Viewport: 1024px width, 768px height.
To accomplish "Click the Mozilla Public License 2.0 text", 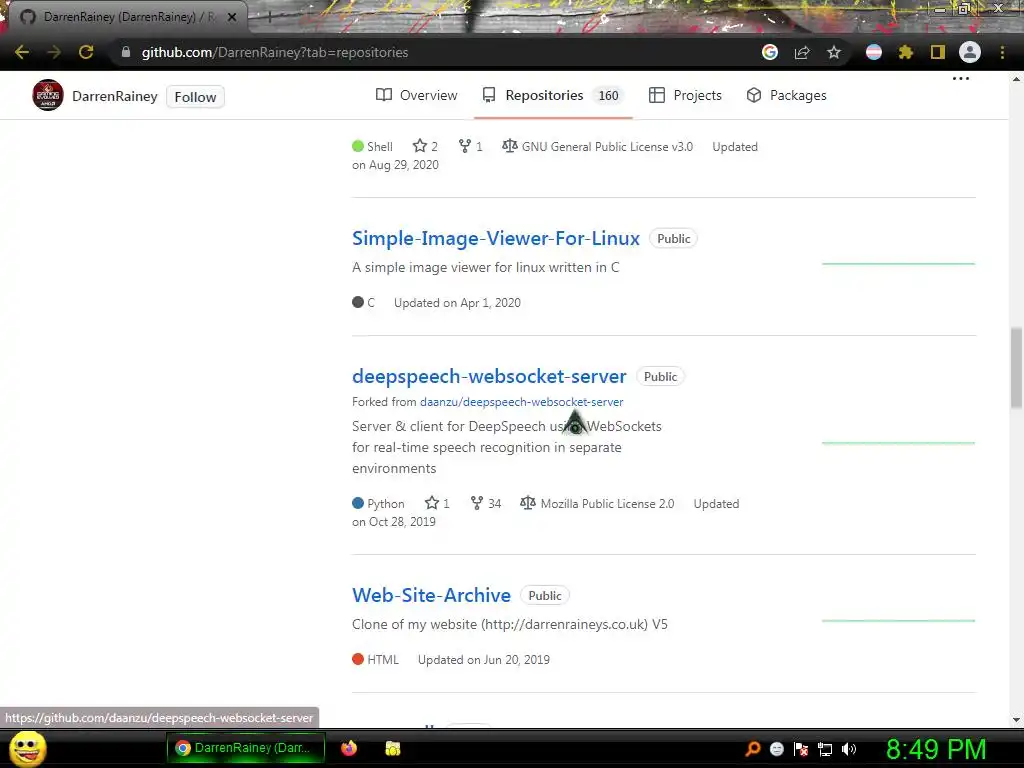I will (607, 504).
